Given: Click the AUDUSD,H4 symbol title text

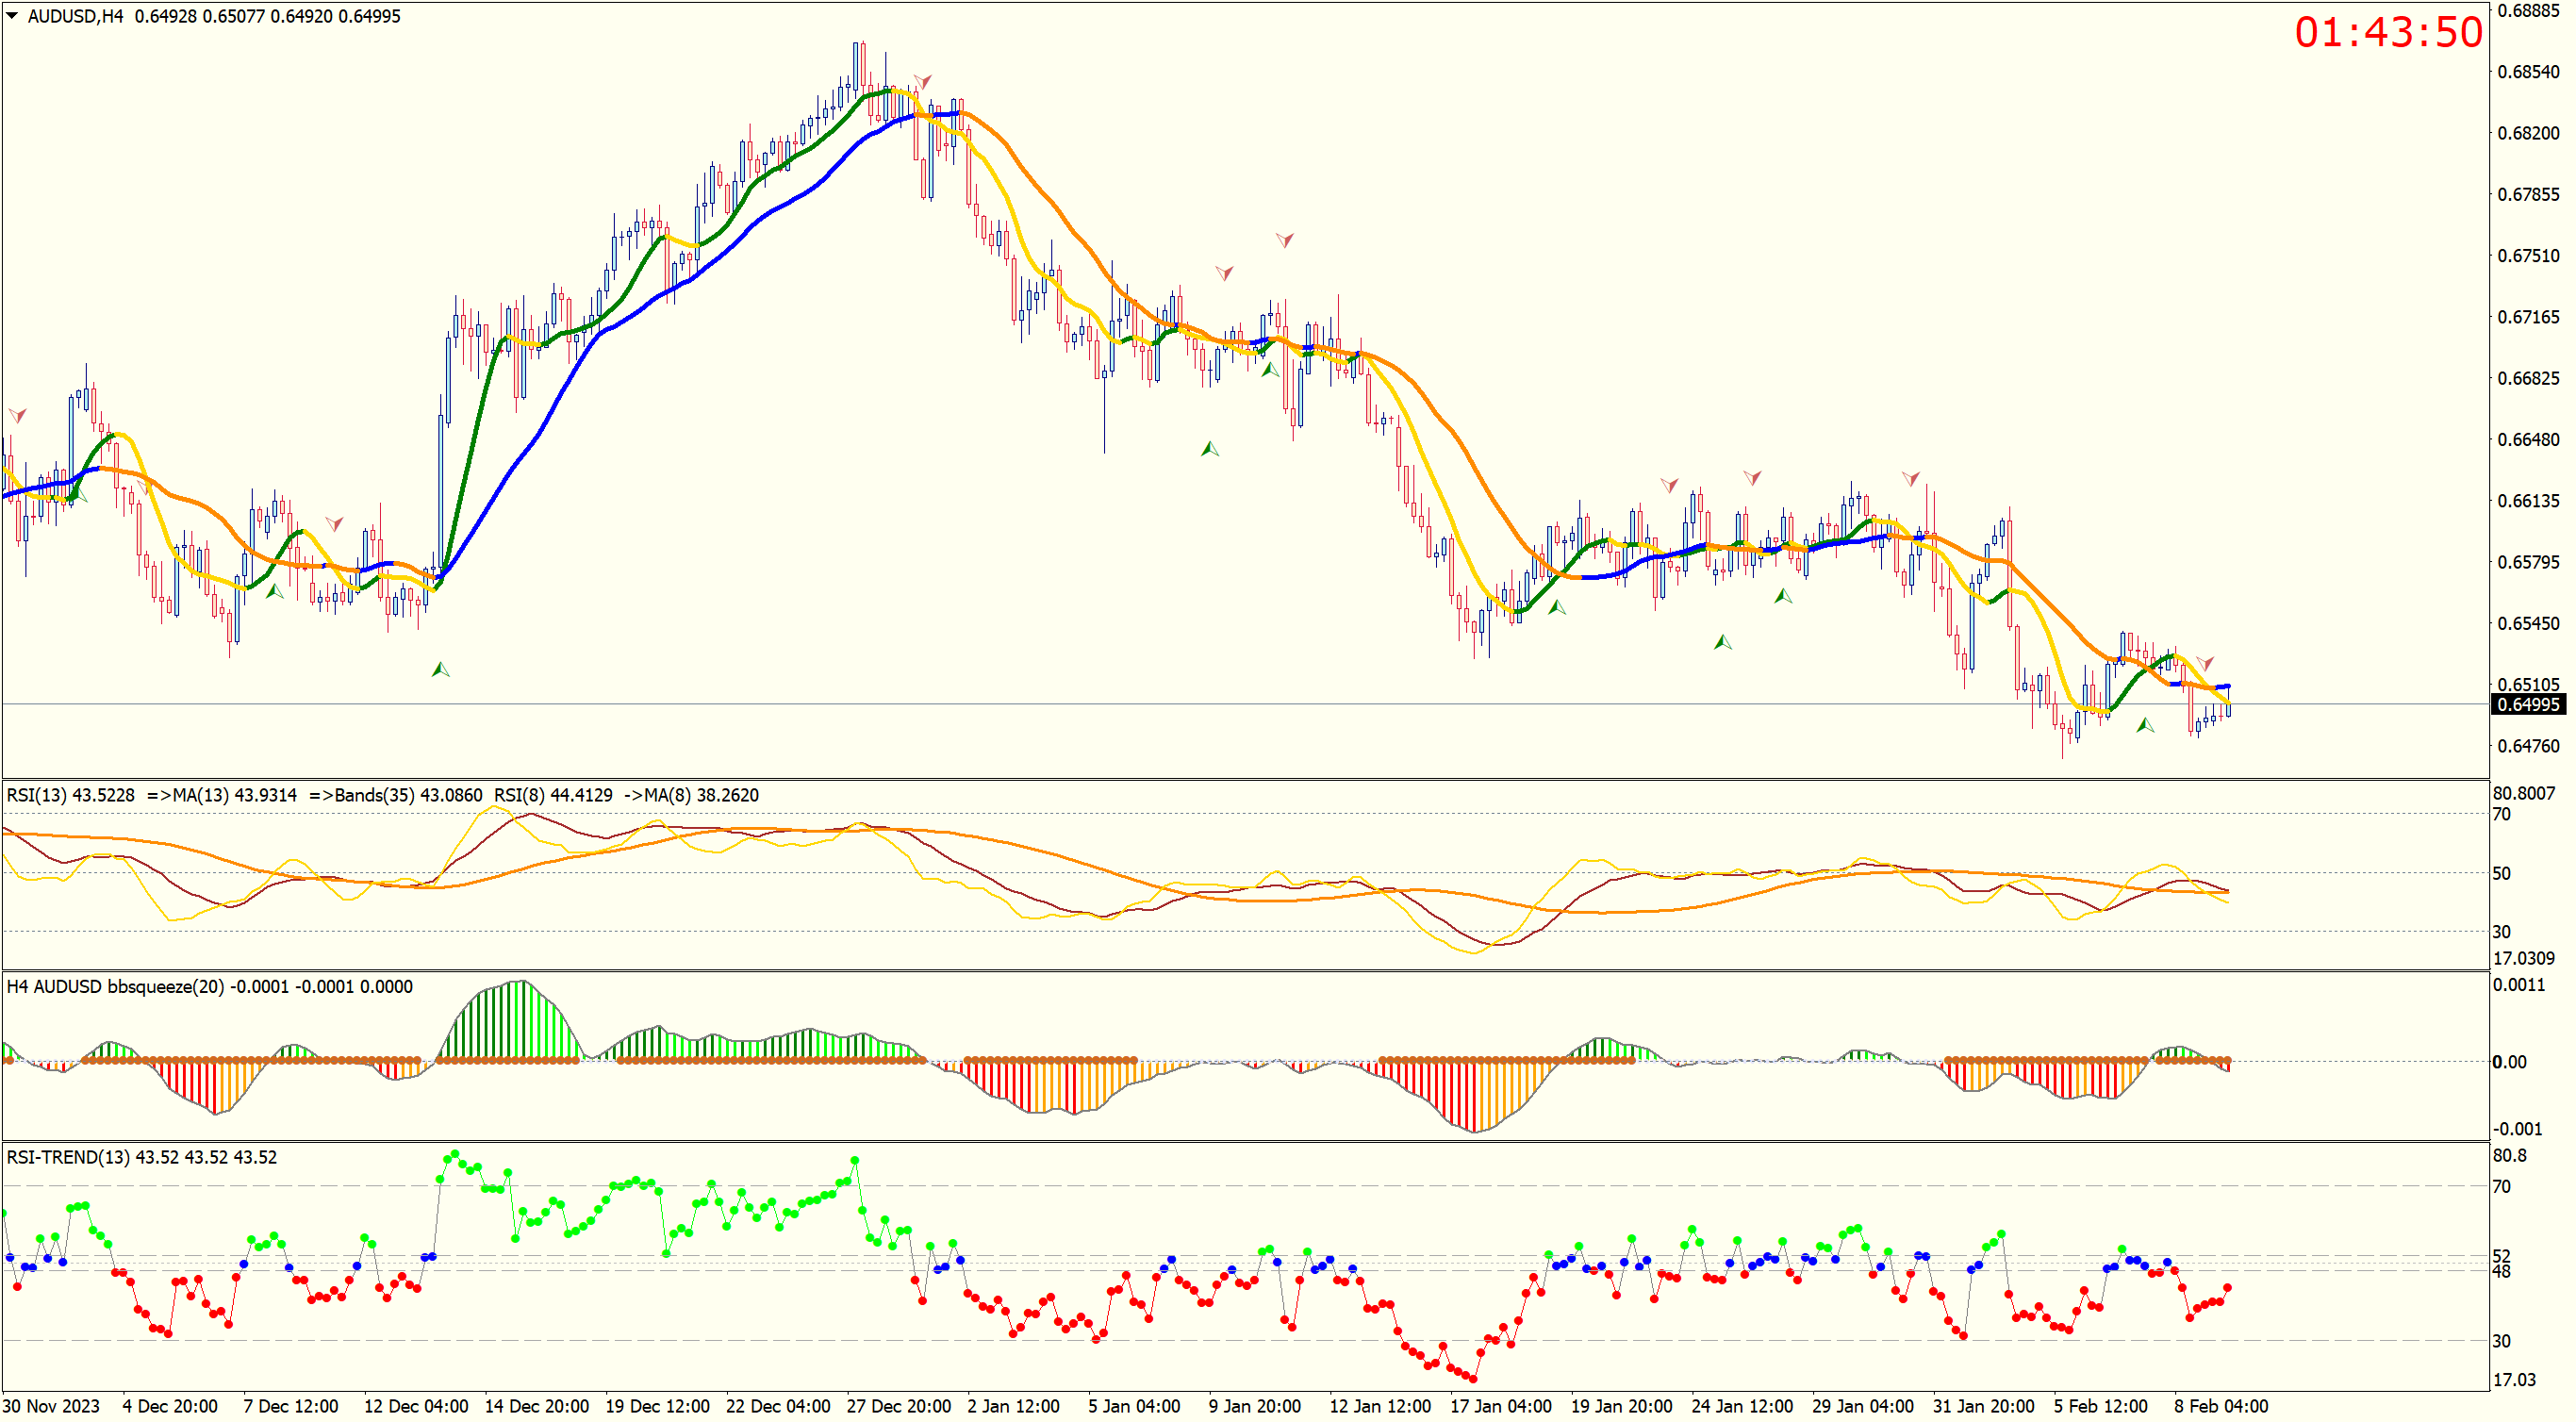Looking at the screenshot, I should click(x=75, y=16).
